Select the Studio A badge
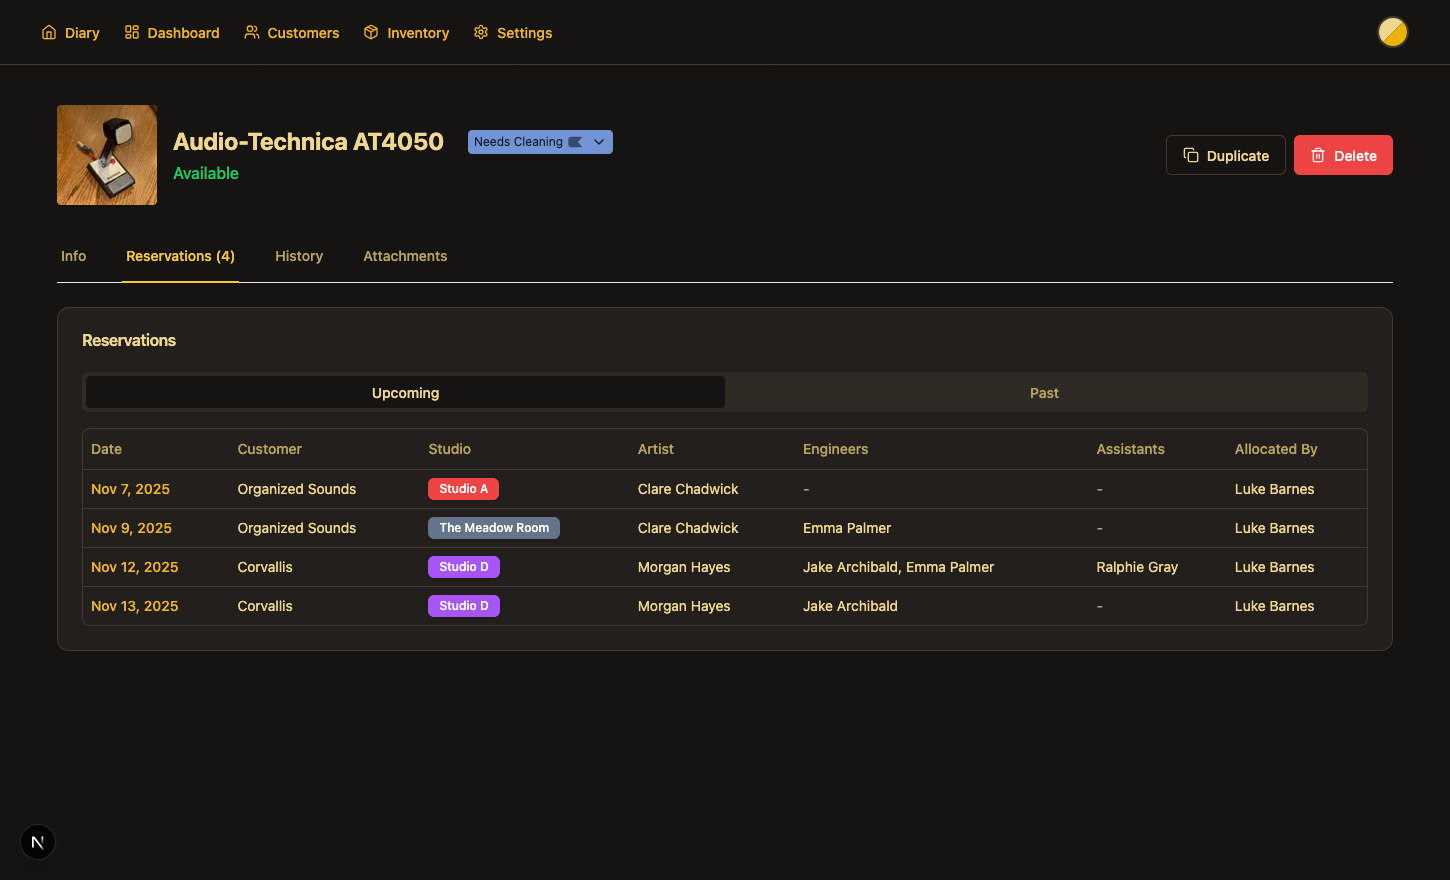 [x=463, y=489]
